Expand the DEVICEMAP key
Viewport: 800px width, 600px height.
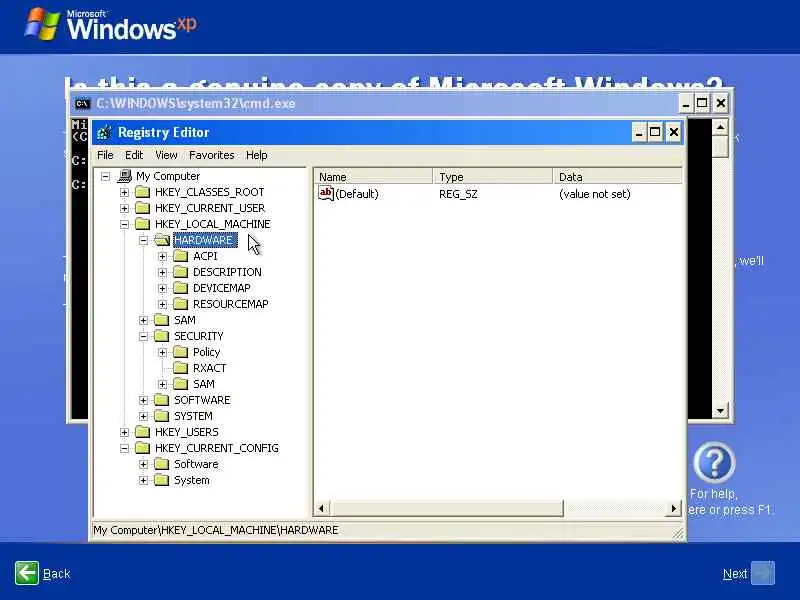pyautogui.click(x=162, y=288)
